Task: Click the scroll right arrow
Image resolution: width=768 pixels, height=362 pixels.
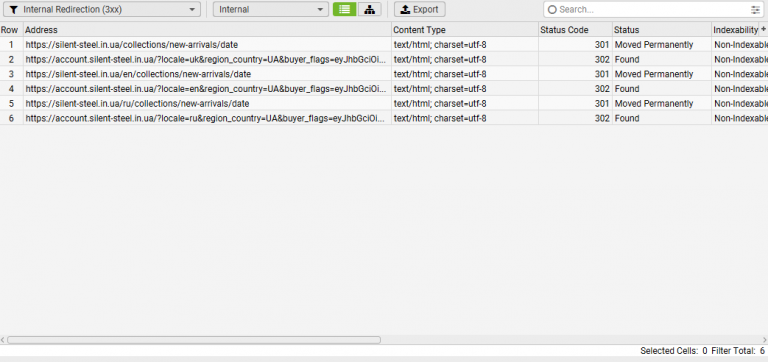Action: coord(765,339)
